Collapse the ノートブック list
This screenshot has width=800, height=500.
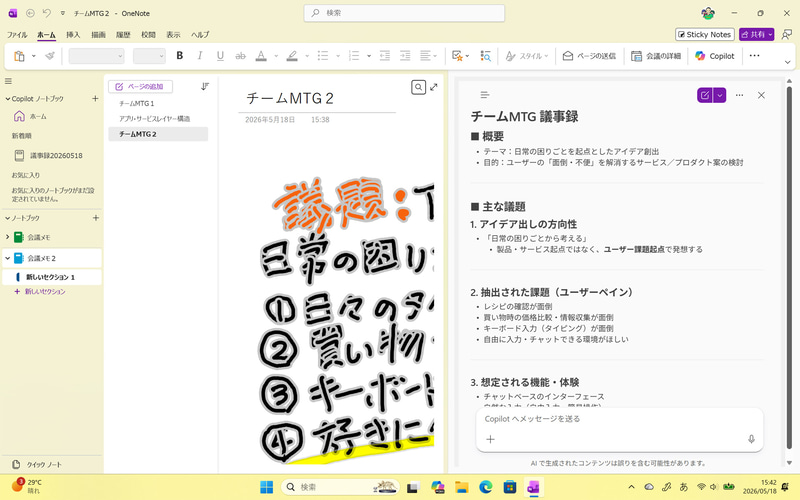click(8, 218)
